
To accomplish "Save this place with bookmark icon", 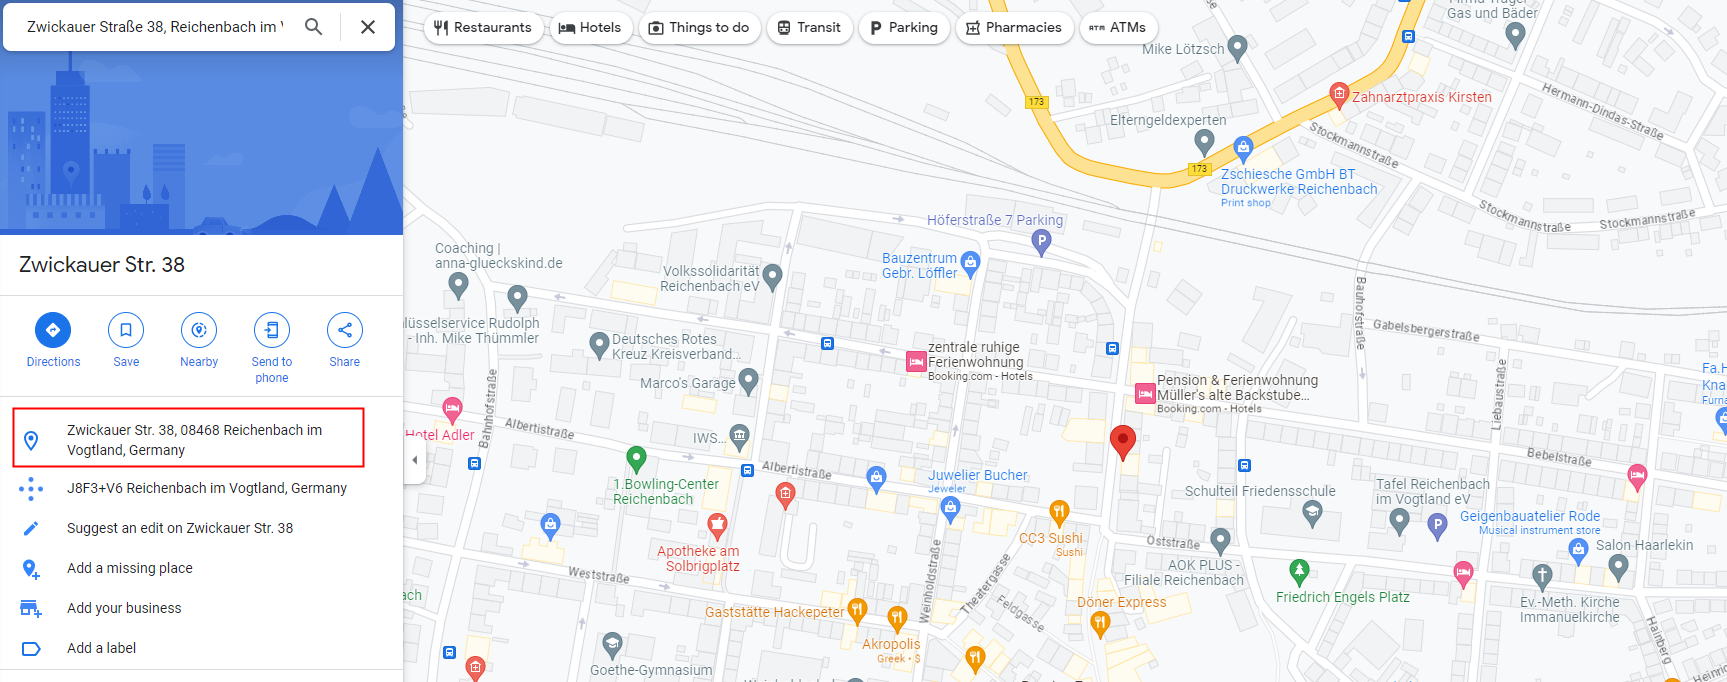I will point(126,330).
